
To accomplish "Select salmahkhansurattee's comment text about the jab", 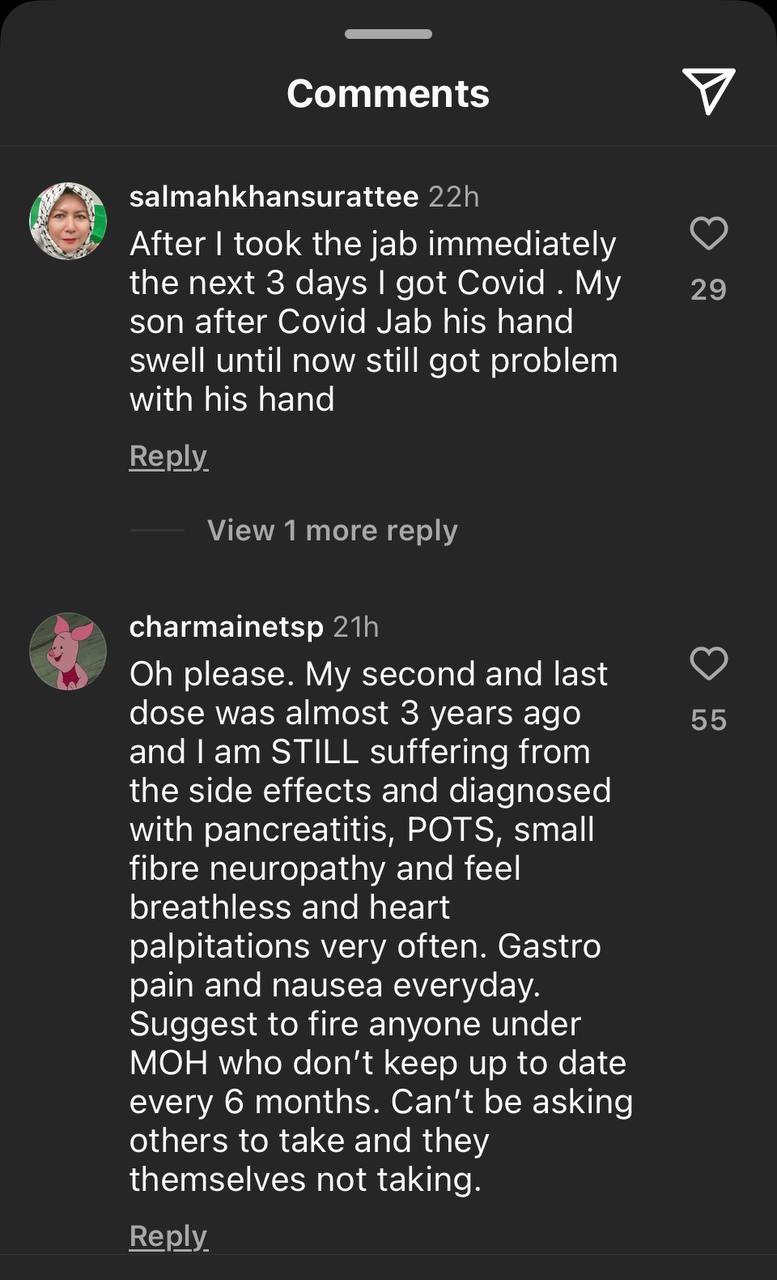I will point(375,321).
